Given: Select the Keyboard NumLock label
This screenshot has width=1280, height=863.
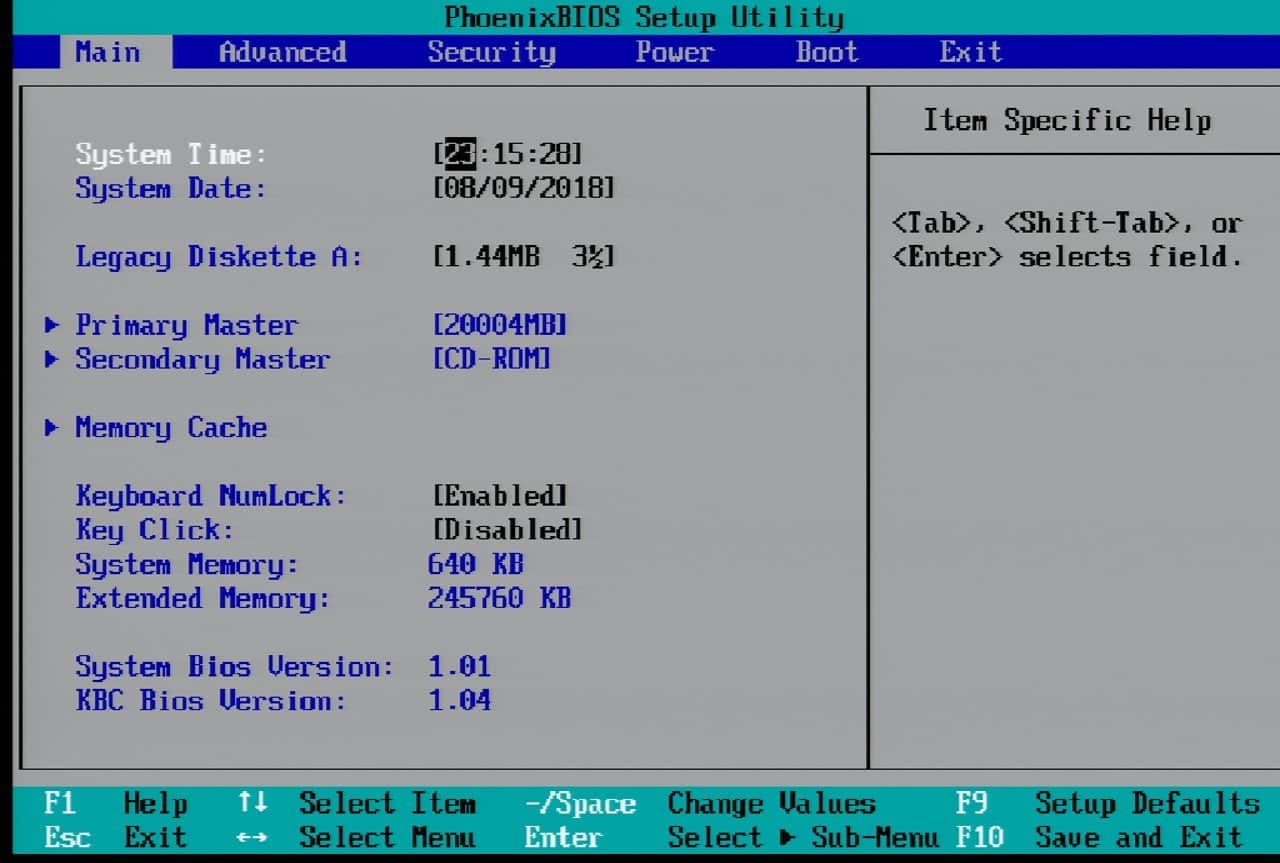Looking at the screenshot, I should 211,496.
